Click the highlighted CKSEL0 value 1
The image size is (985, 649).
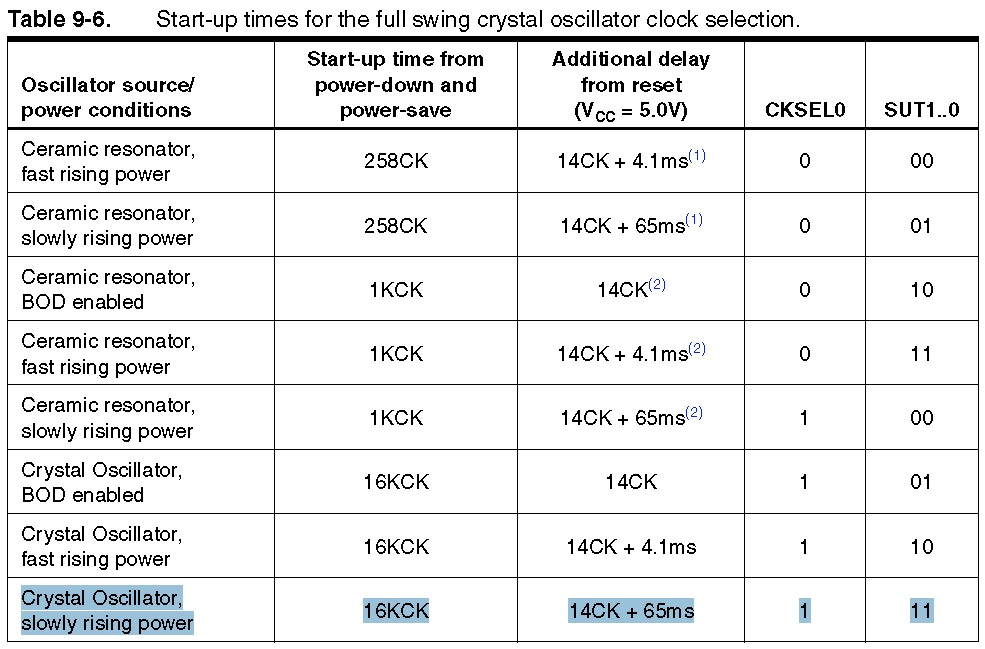[x=804, y=610]
